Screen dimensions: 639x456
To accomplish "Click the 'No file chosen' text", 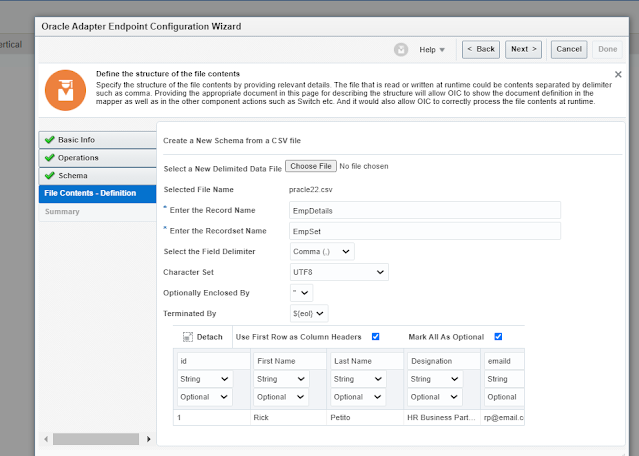I will 364,166.
